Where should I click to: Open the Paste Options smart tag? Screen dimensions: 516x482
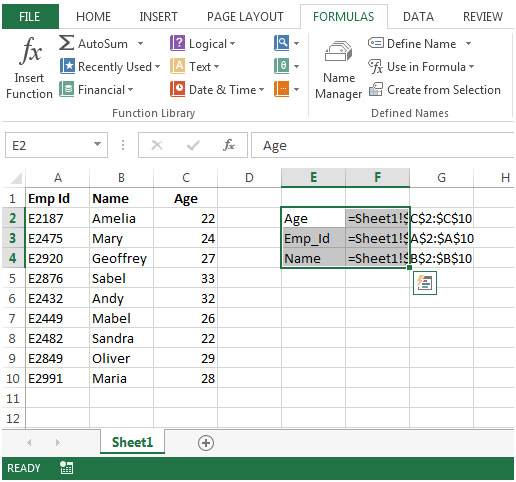425,283
